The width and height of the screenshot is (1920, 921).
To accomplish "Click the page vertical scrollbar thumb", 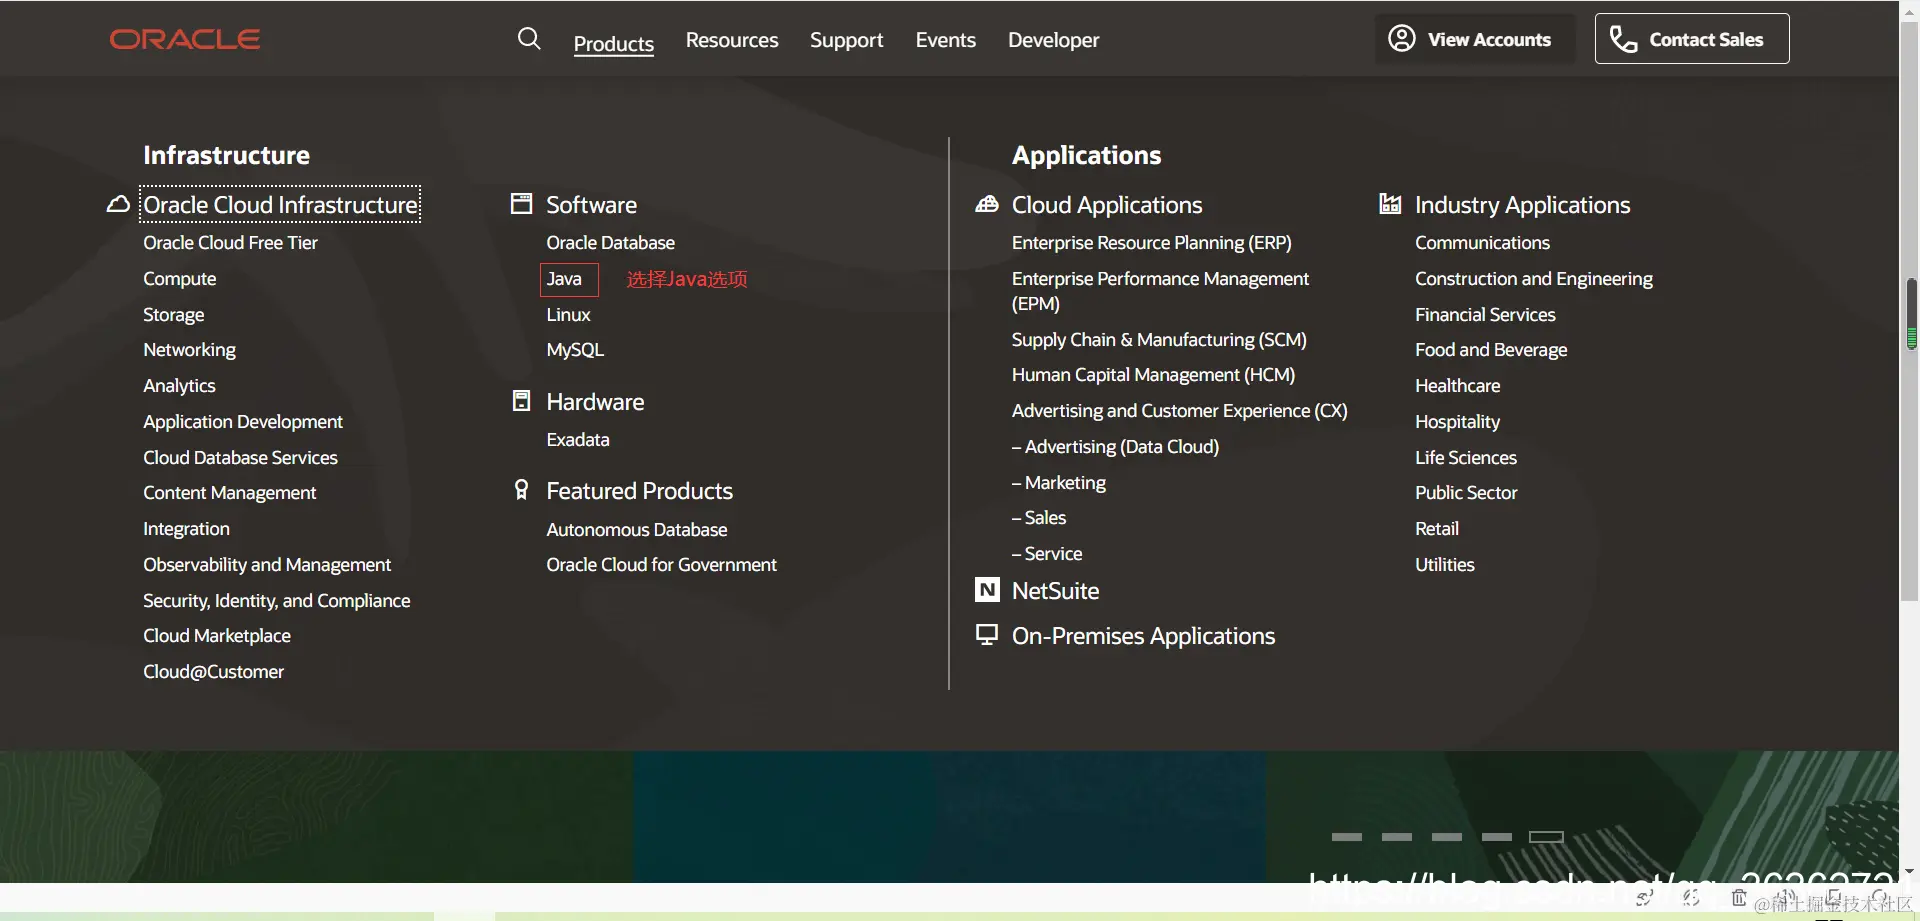I will [1911, 314].
